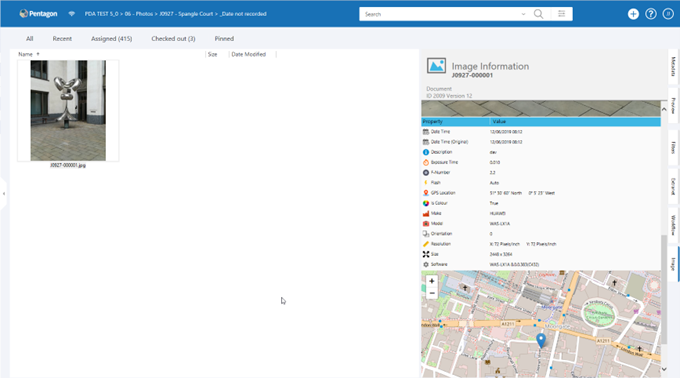The width and height of the screenshot is (680, 378).
Task: Open the Workflow side tab
Action: pos(673,225)
